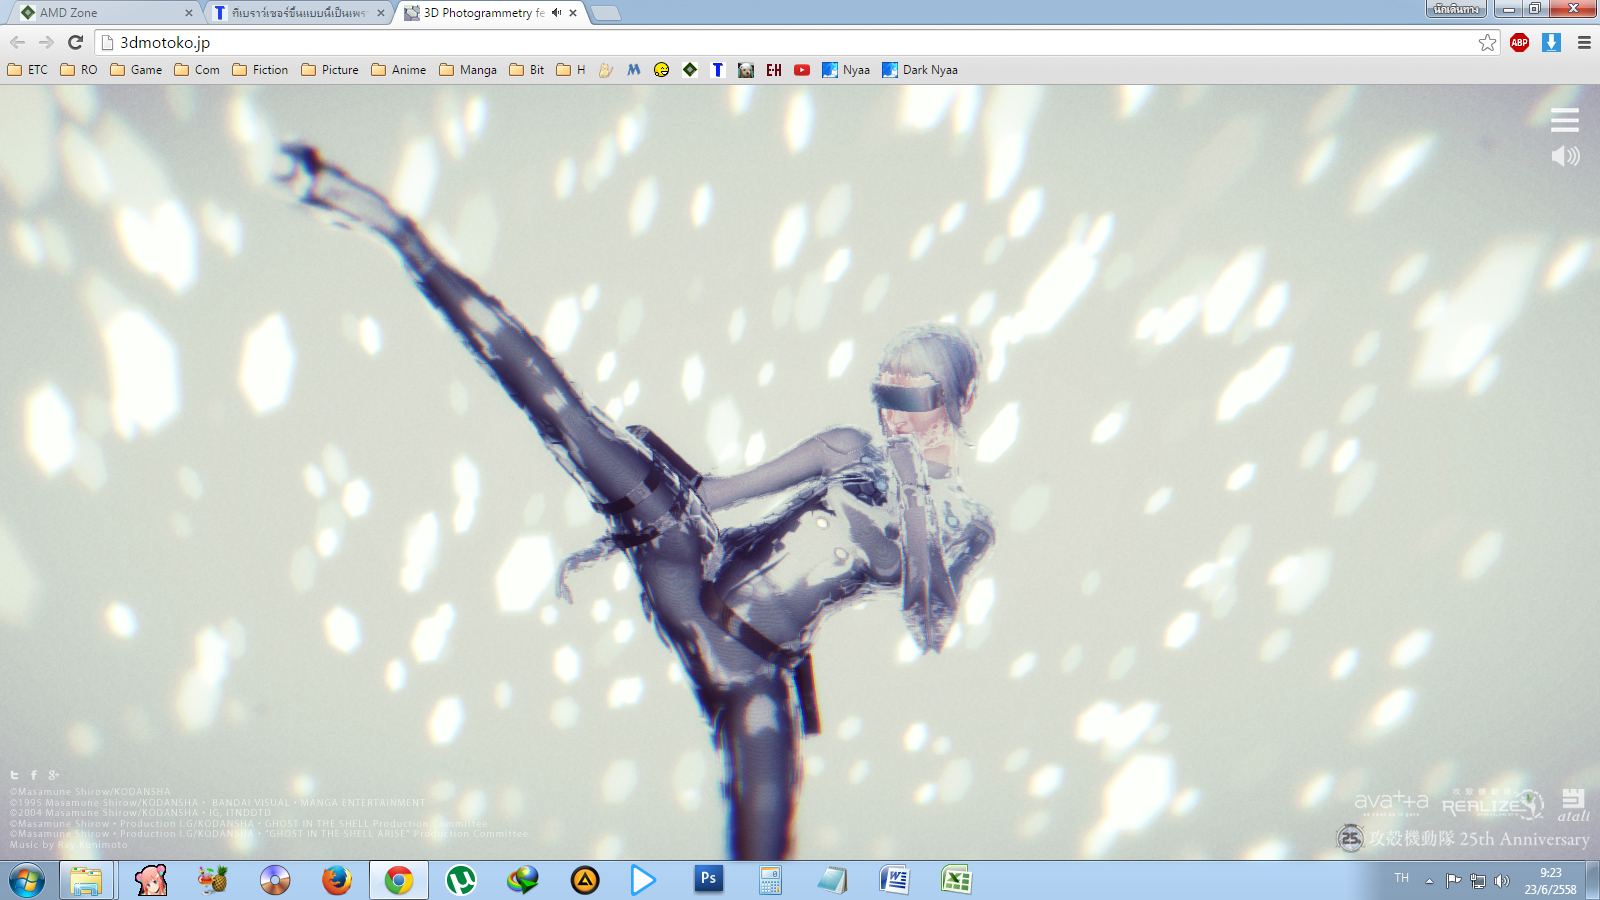The image size is (1600, 900).
Task: Close the 3D Photogrammetry tab
Action: point(573,13)
